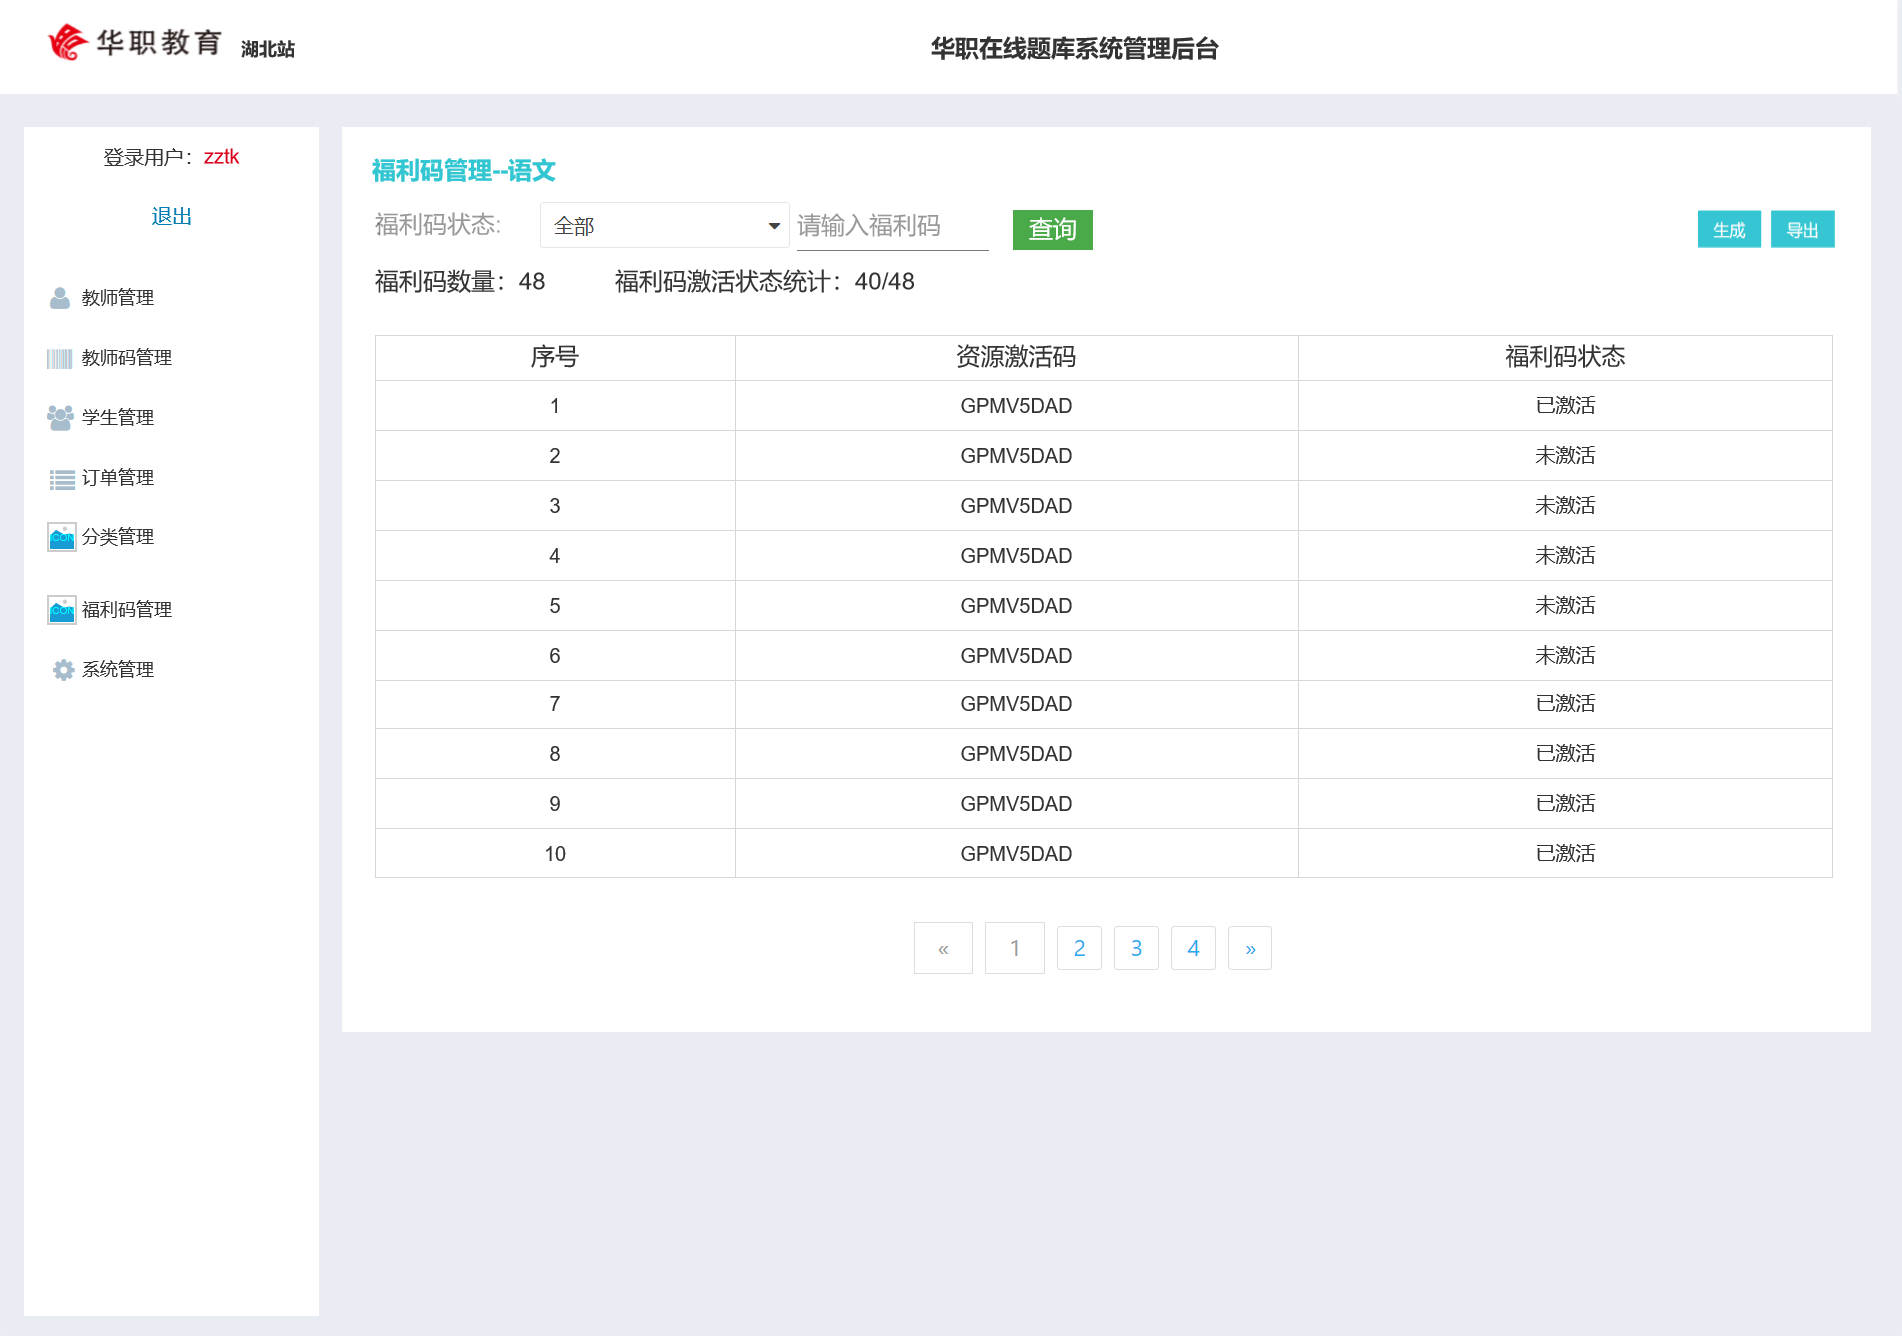Click 已激活 status in row 9
The image size is (1902, 1336).
coord(1565,804)
